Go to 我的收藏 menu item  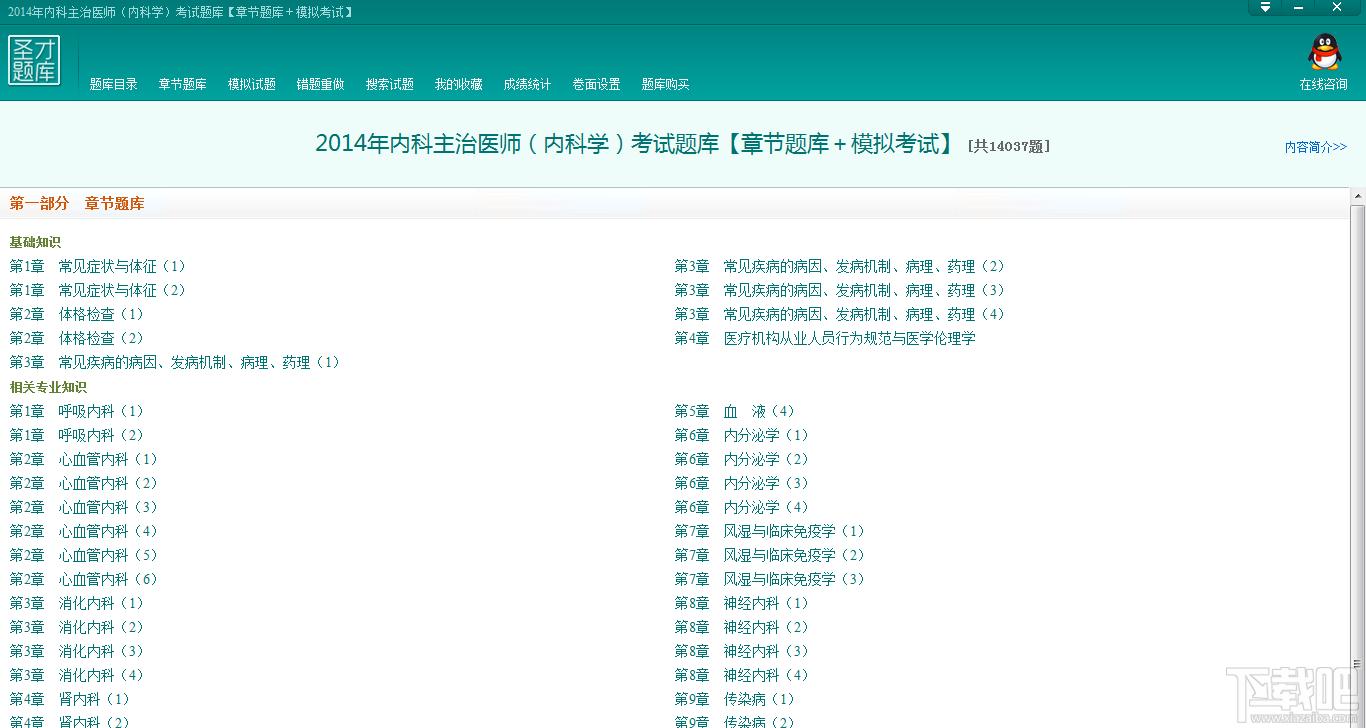pos(459,84)
